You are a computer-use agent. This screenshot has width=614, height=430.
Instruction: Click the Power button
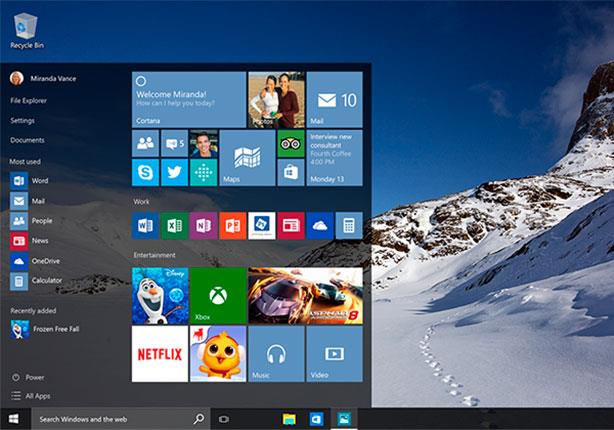(x=28, y=378)
